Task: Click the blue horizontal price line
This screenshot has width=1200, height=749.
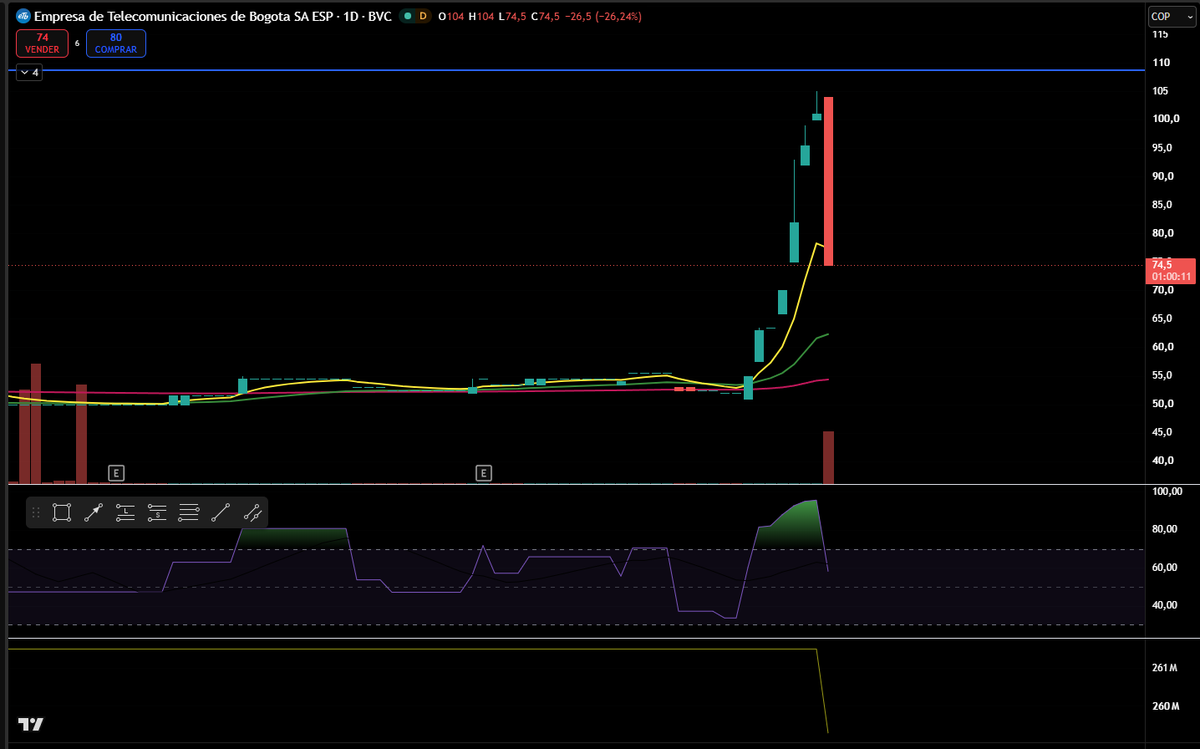Action: 575,70
